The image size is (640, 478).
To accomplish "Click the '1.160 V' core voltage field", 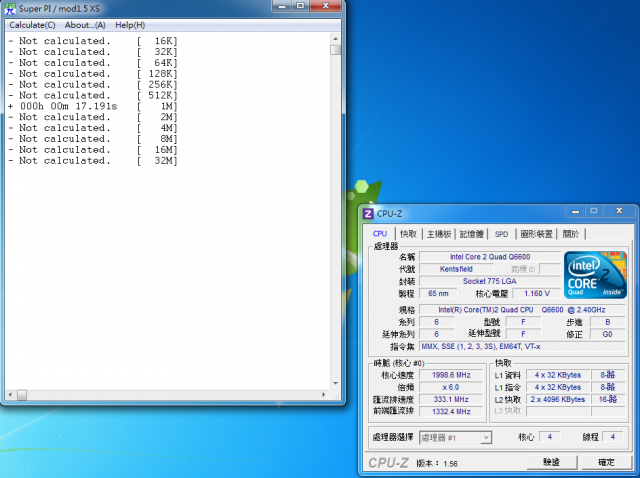I will 537,293.
